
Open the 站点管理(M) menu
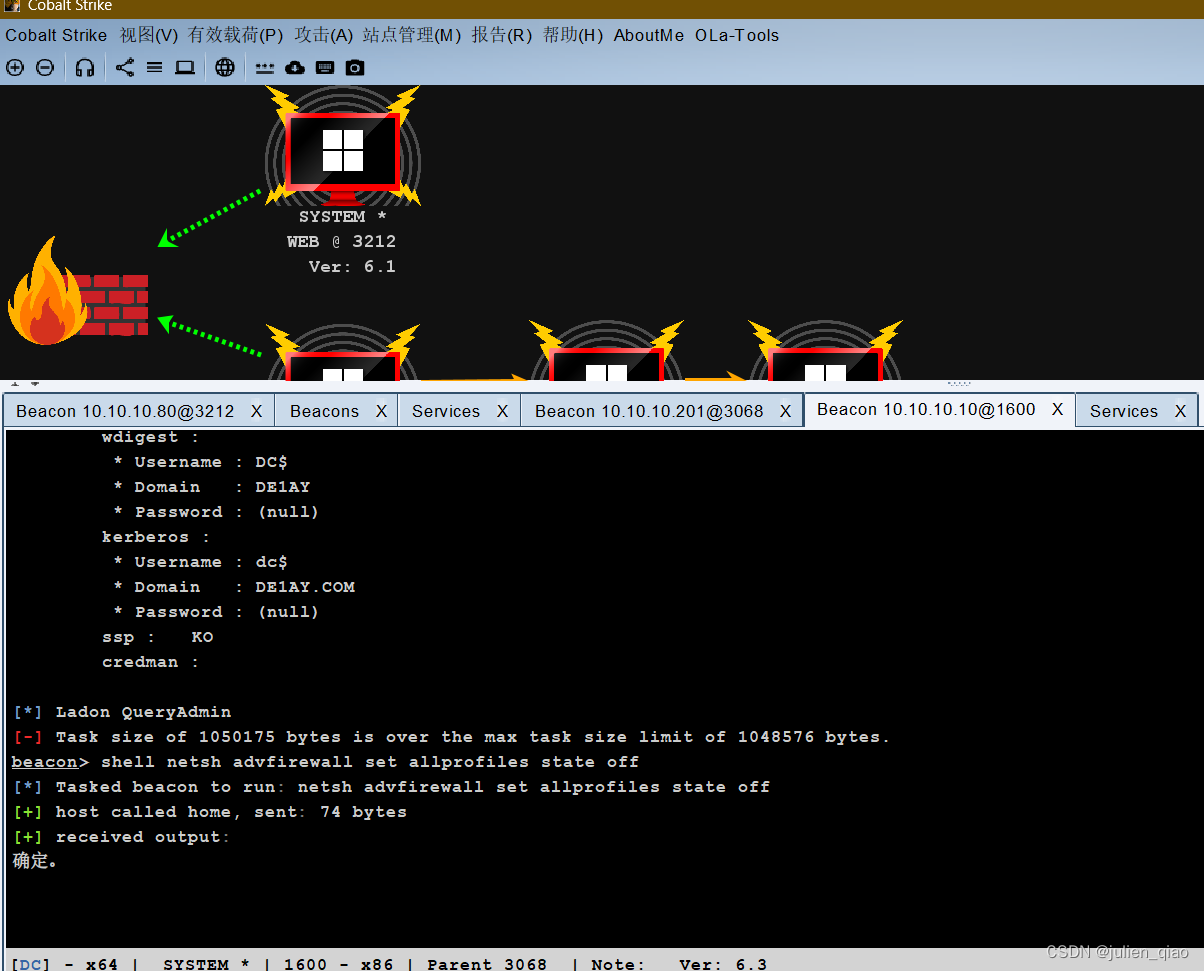tap(412, 35)
